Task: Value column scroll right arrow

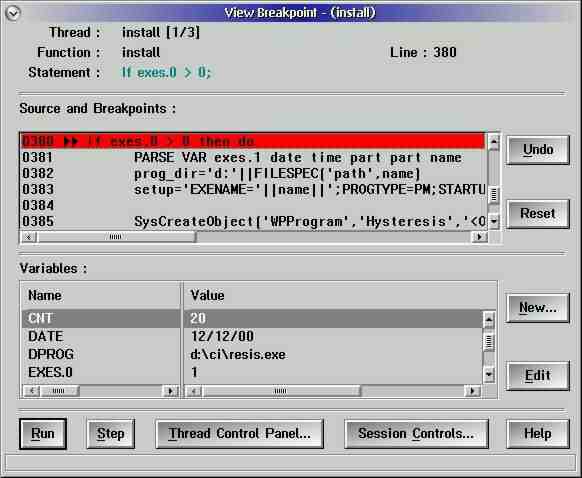Action: (473, 391)
